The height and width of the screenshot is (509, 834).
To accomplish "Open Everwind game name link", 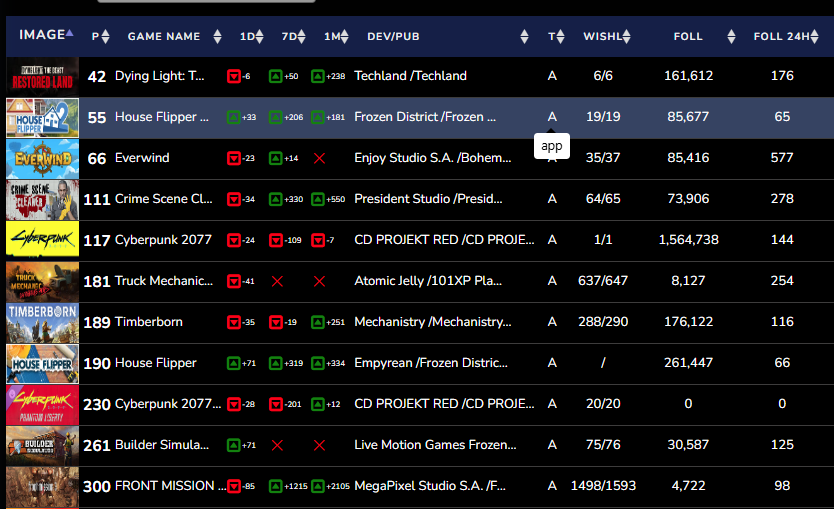I will pos(142,158).
